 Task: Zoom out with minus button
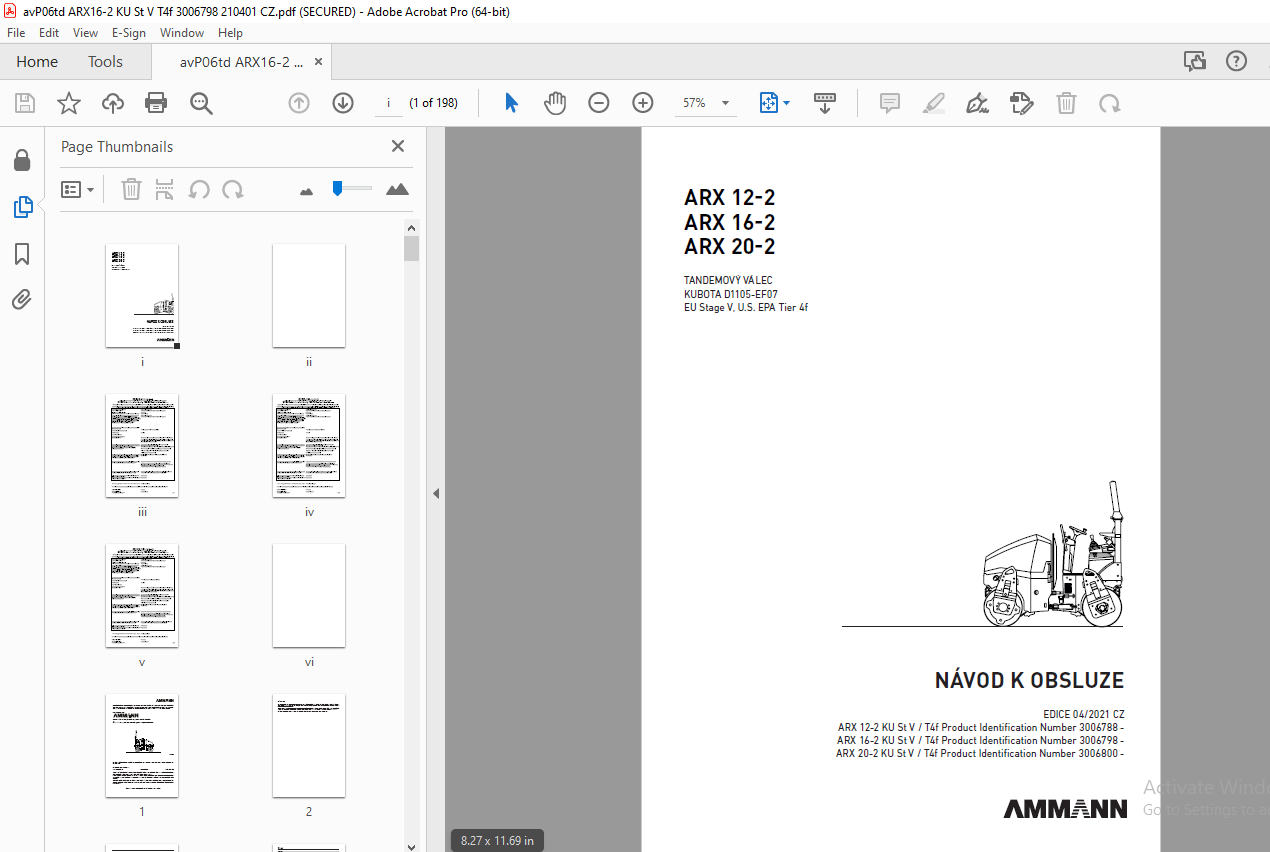click(599, 103)
